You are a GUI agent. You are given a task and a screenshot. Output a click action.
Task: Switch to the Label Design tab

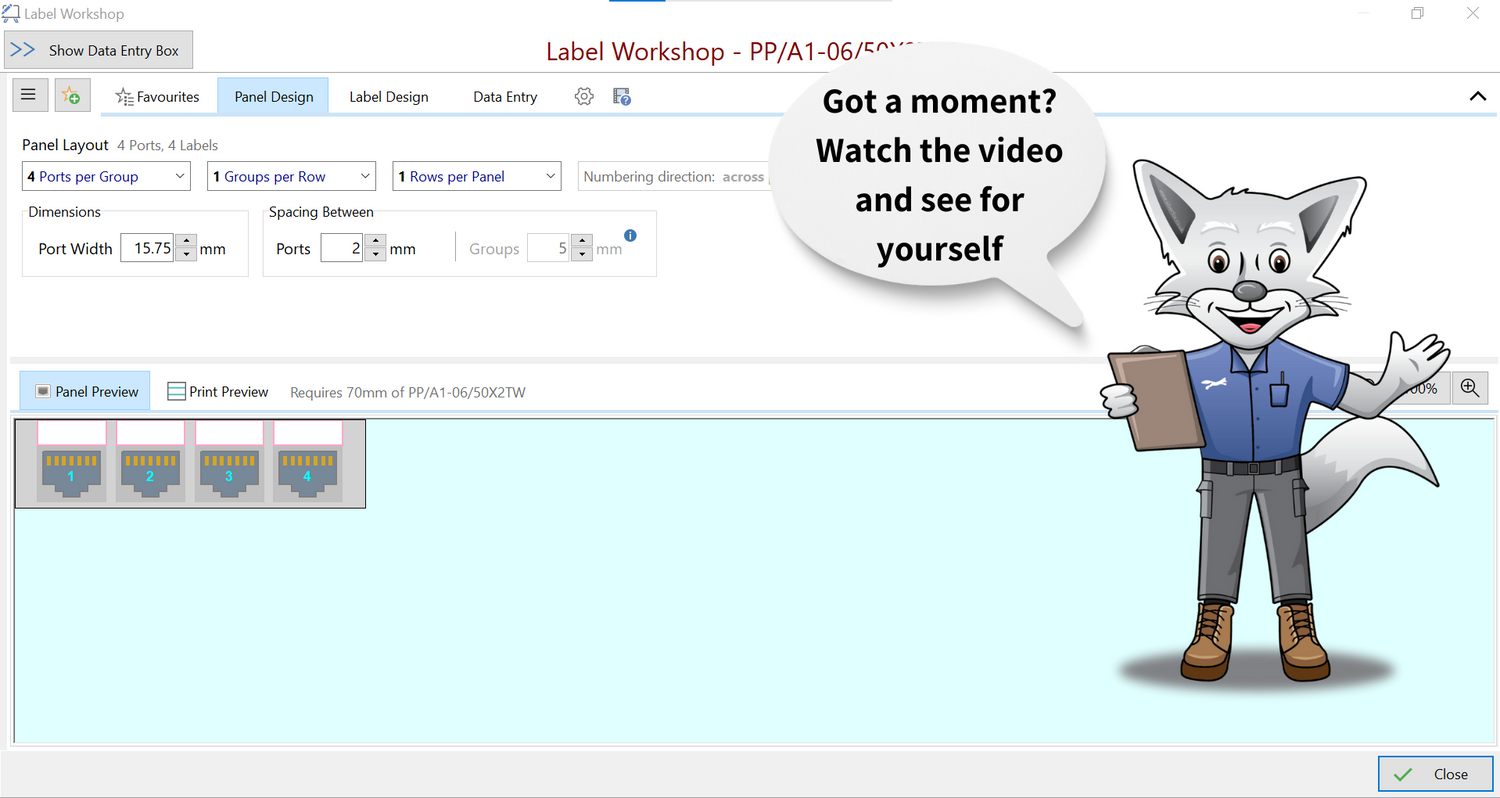(x=388, y=97)
